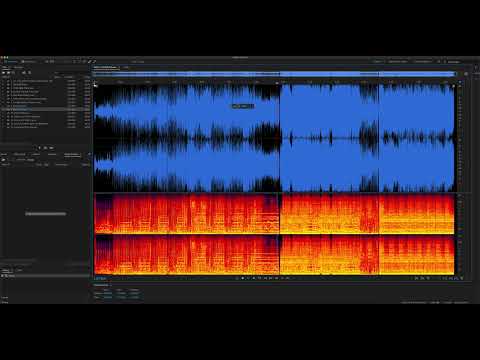Switch to the Waveform editor view
This screenshot has width=480, height=360.
11,62
